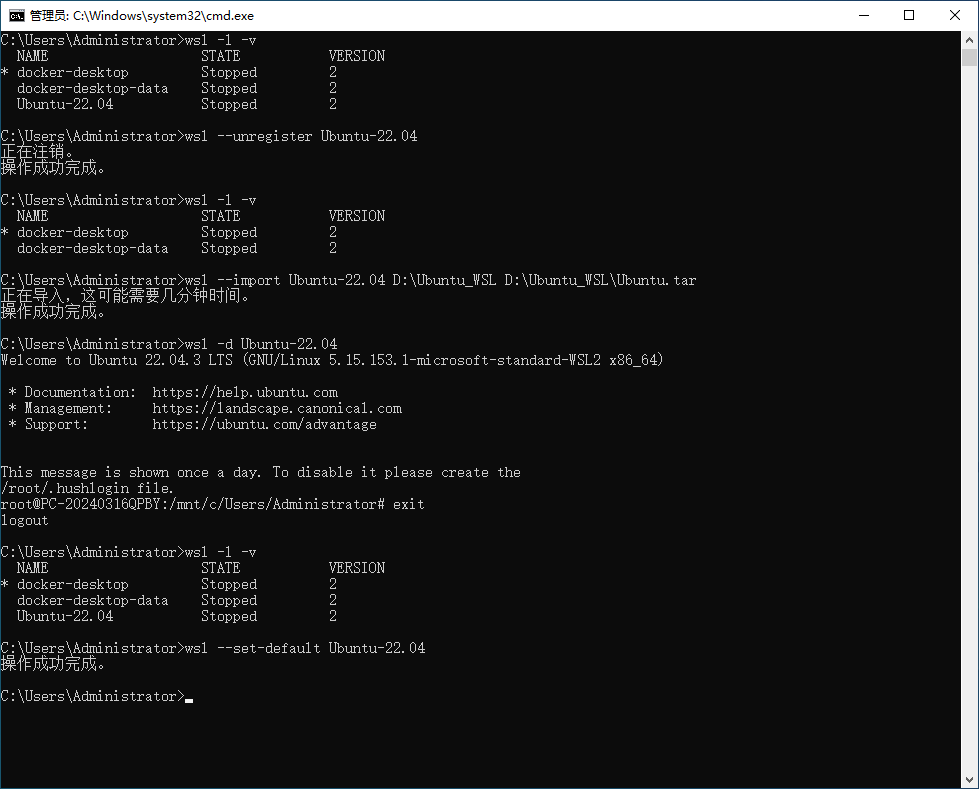Click the 'logout' text line
The height and width of the screenshot is (789, 979).
pyautogui.click(x=24, y=521)
